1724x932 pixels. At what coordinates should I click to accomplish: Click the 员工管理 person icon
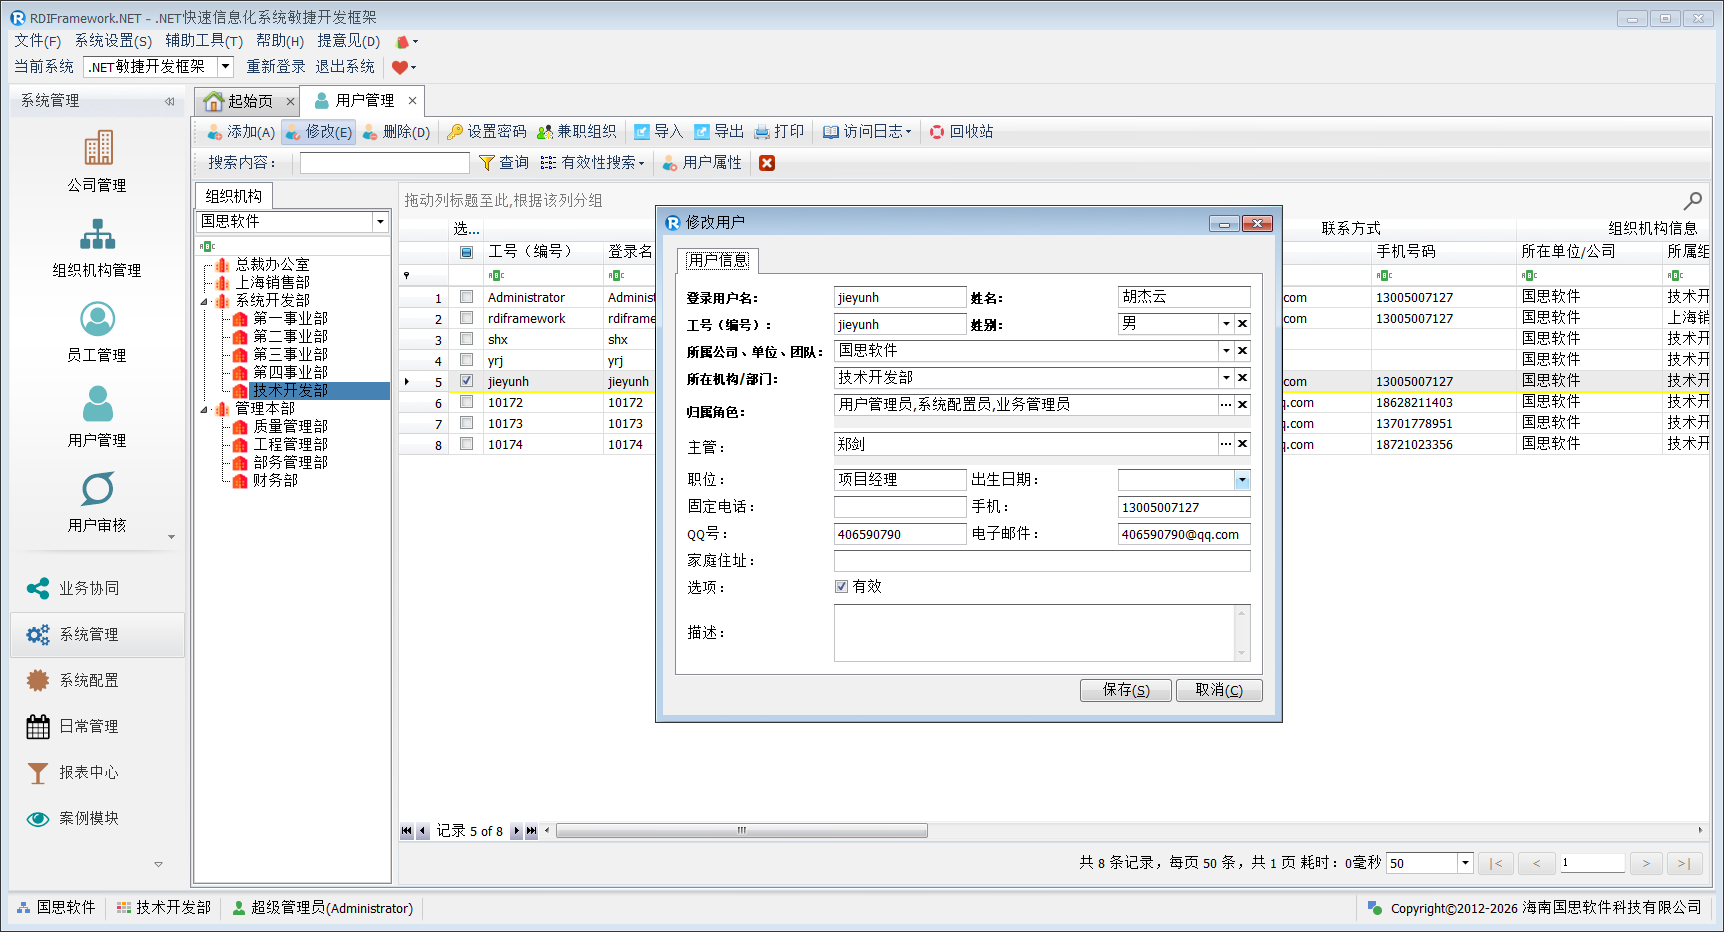click(x=97, y=320)
